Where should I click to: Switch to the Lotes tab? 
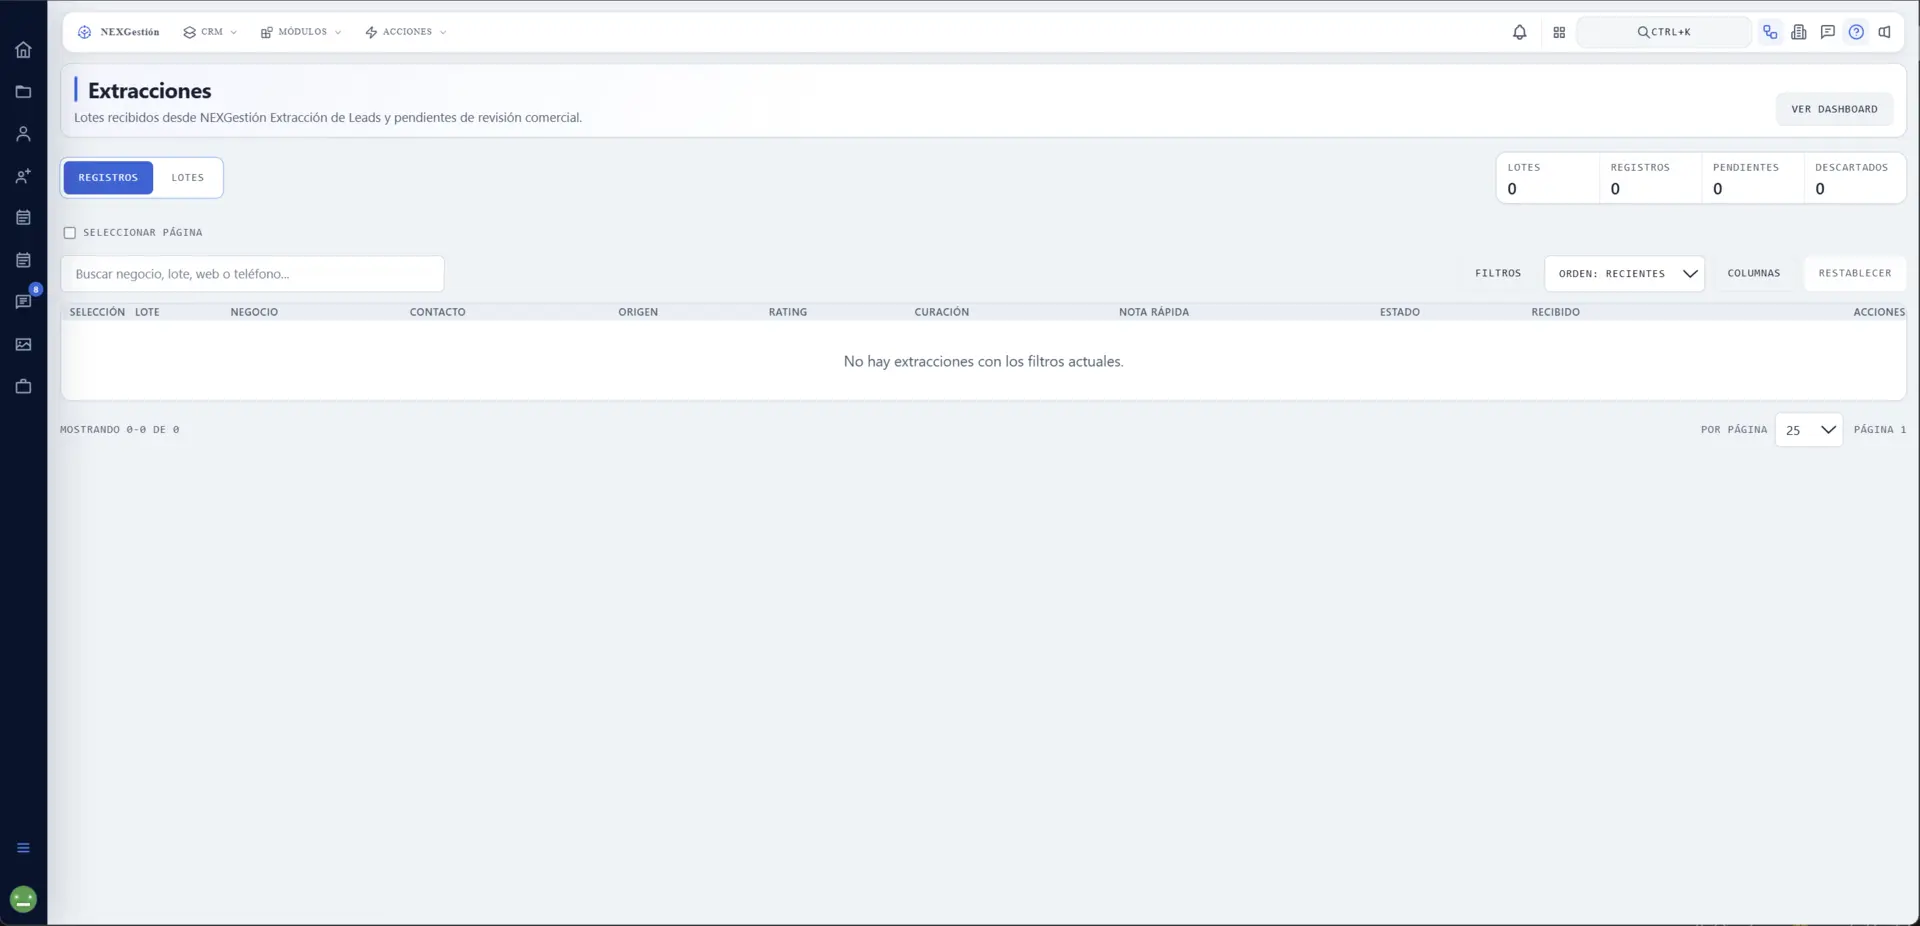point(187,178)
